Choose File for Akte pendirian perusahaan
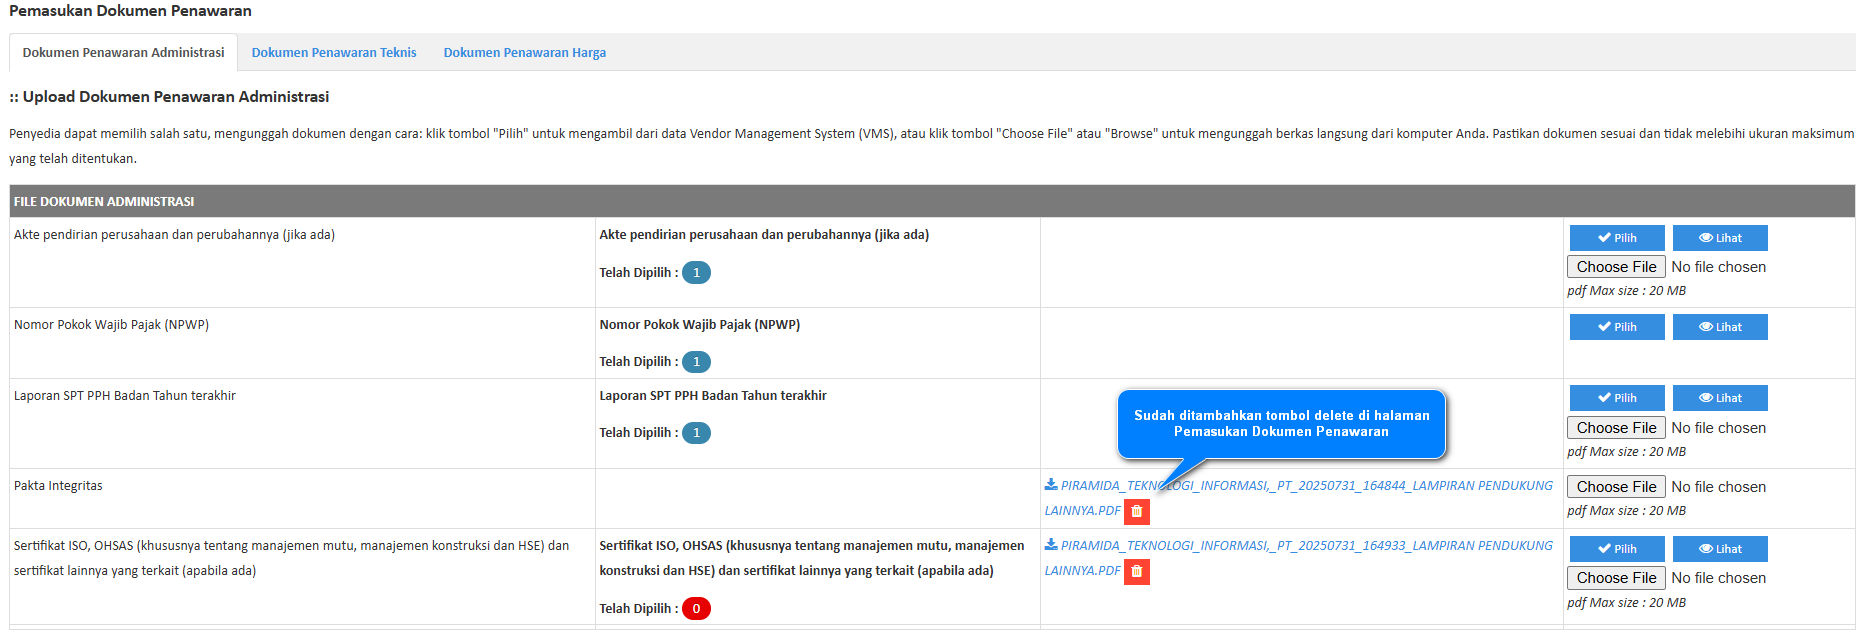1862x639 pixels. pyautogui.click(x=1615, y=267)
